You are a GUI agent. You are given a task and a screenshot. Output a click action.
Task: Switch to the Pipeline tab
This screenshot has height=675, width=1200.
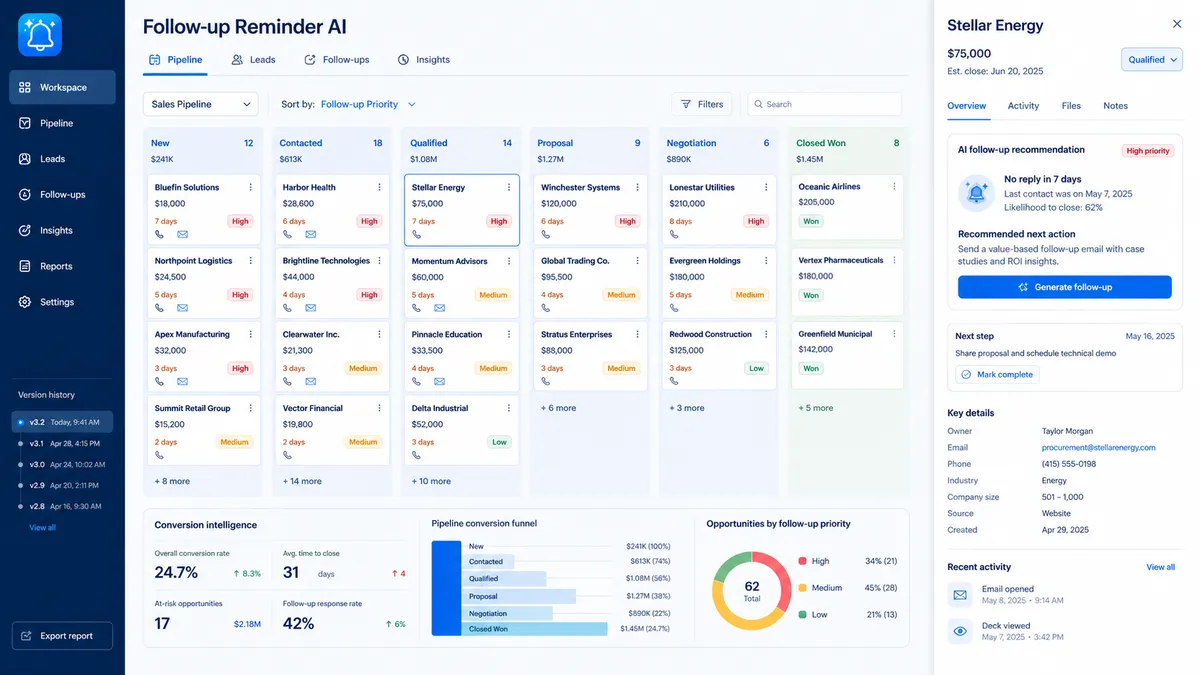coord(176,60)
